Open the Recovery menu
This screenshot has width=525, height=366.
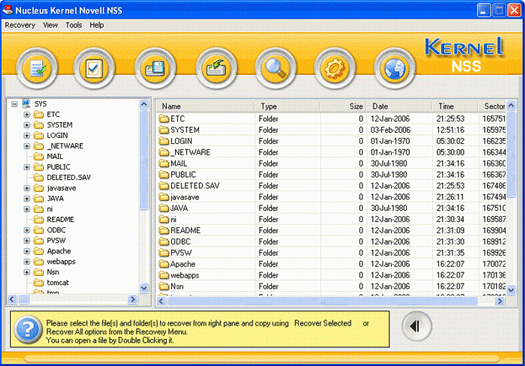click(20, 25)
